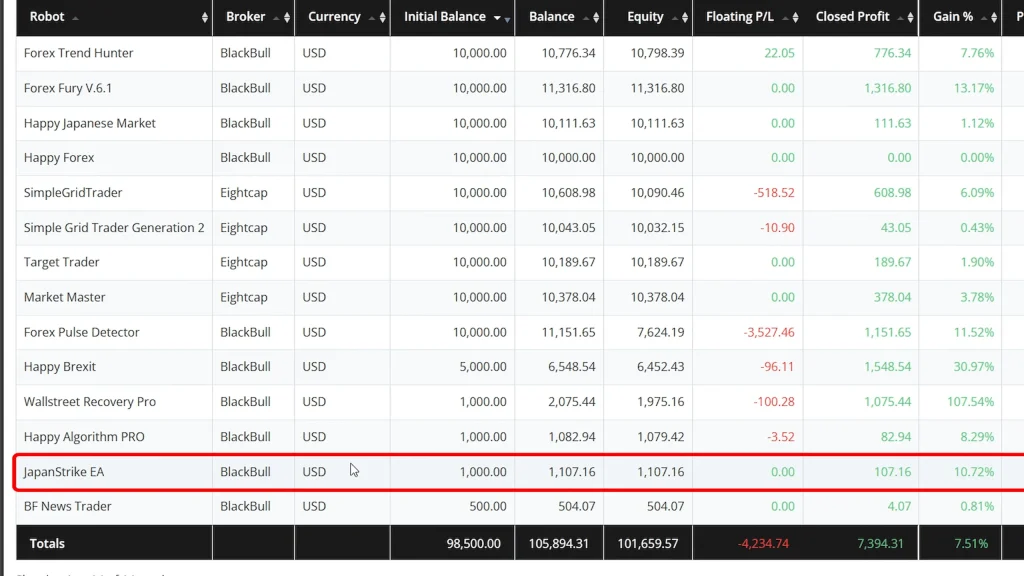
Task: Open SimpleGridTrader robot details
Action: coord(73,192)
